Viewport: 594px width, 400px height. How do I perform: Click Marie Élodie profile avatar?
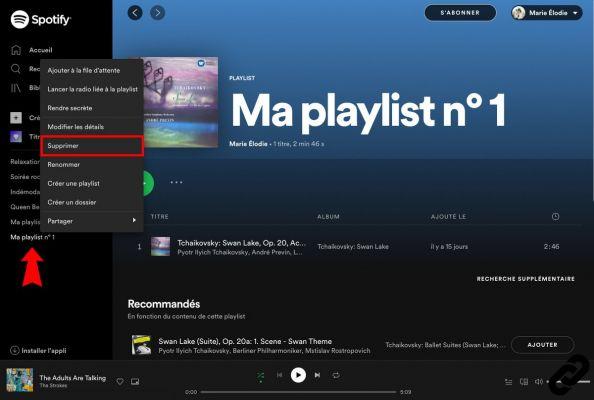click(x=519, y=13)
